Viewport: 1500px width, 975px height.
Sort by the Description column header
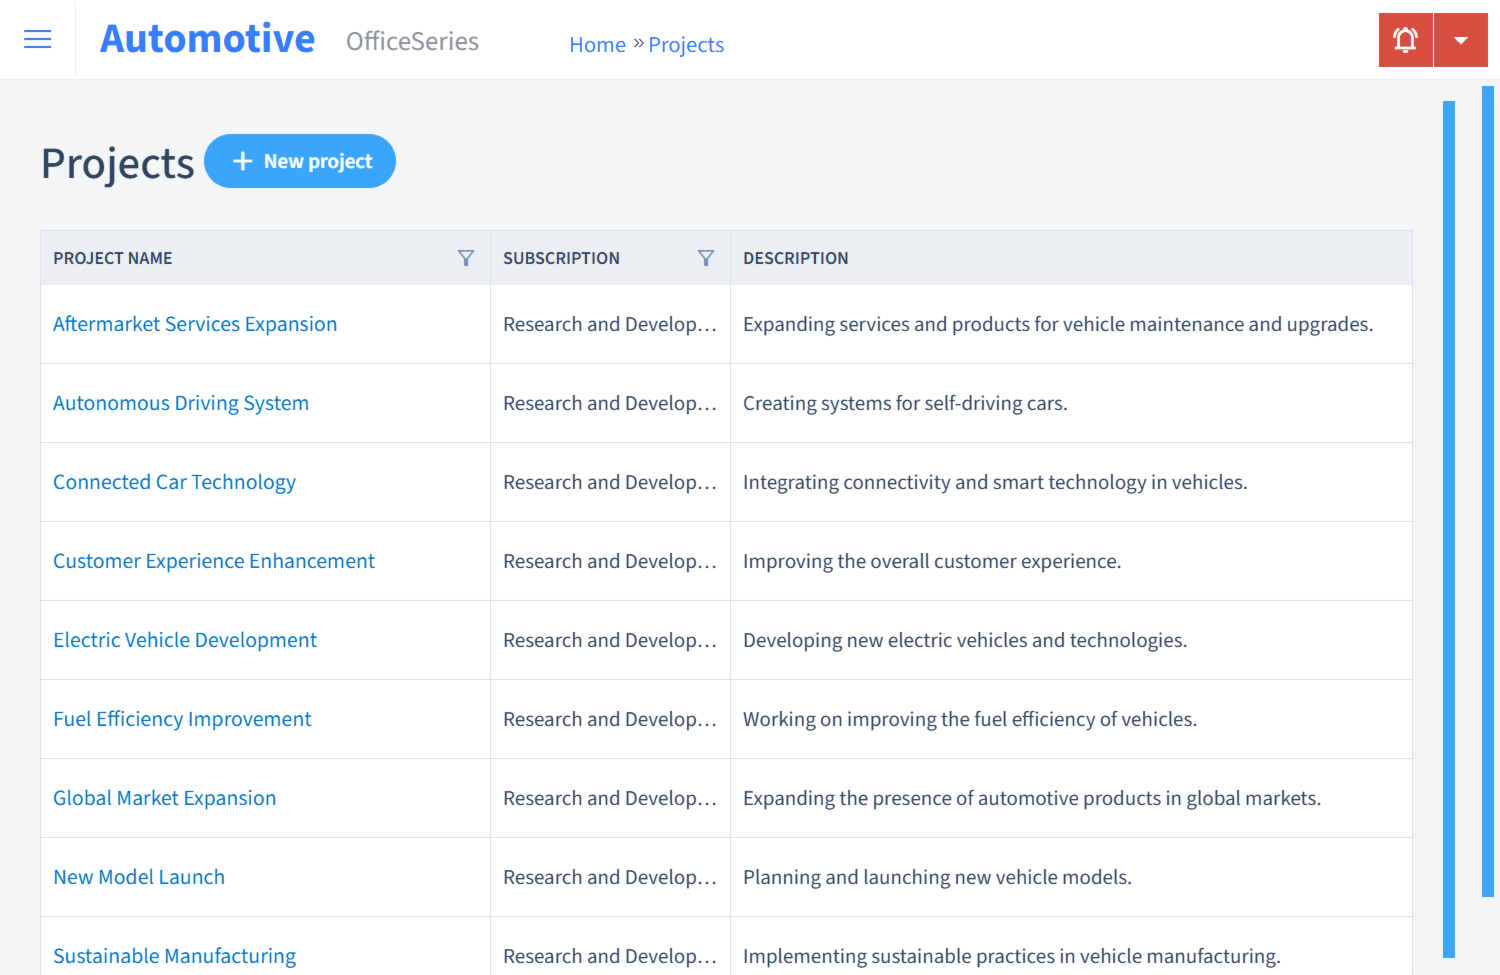[796, 257]
